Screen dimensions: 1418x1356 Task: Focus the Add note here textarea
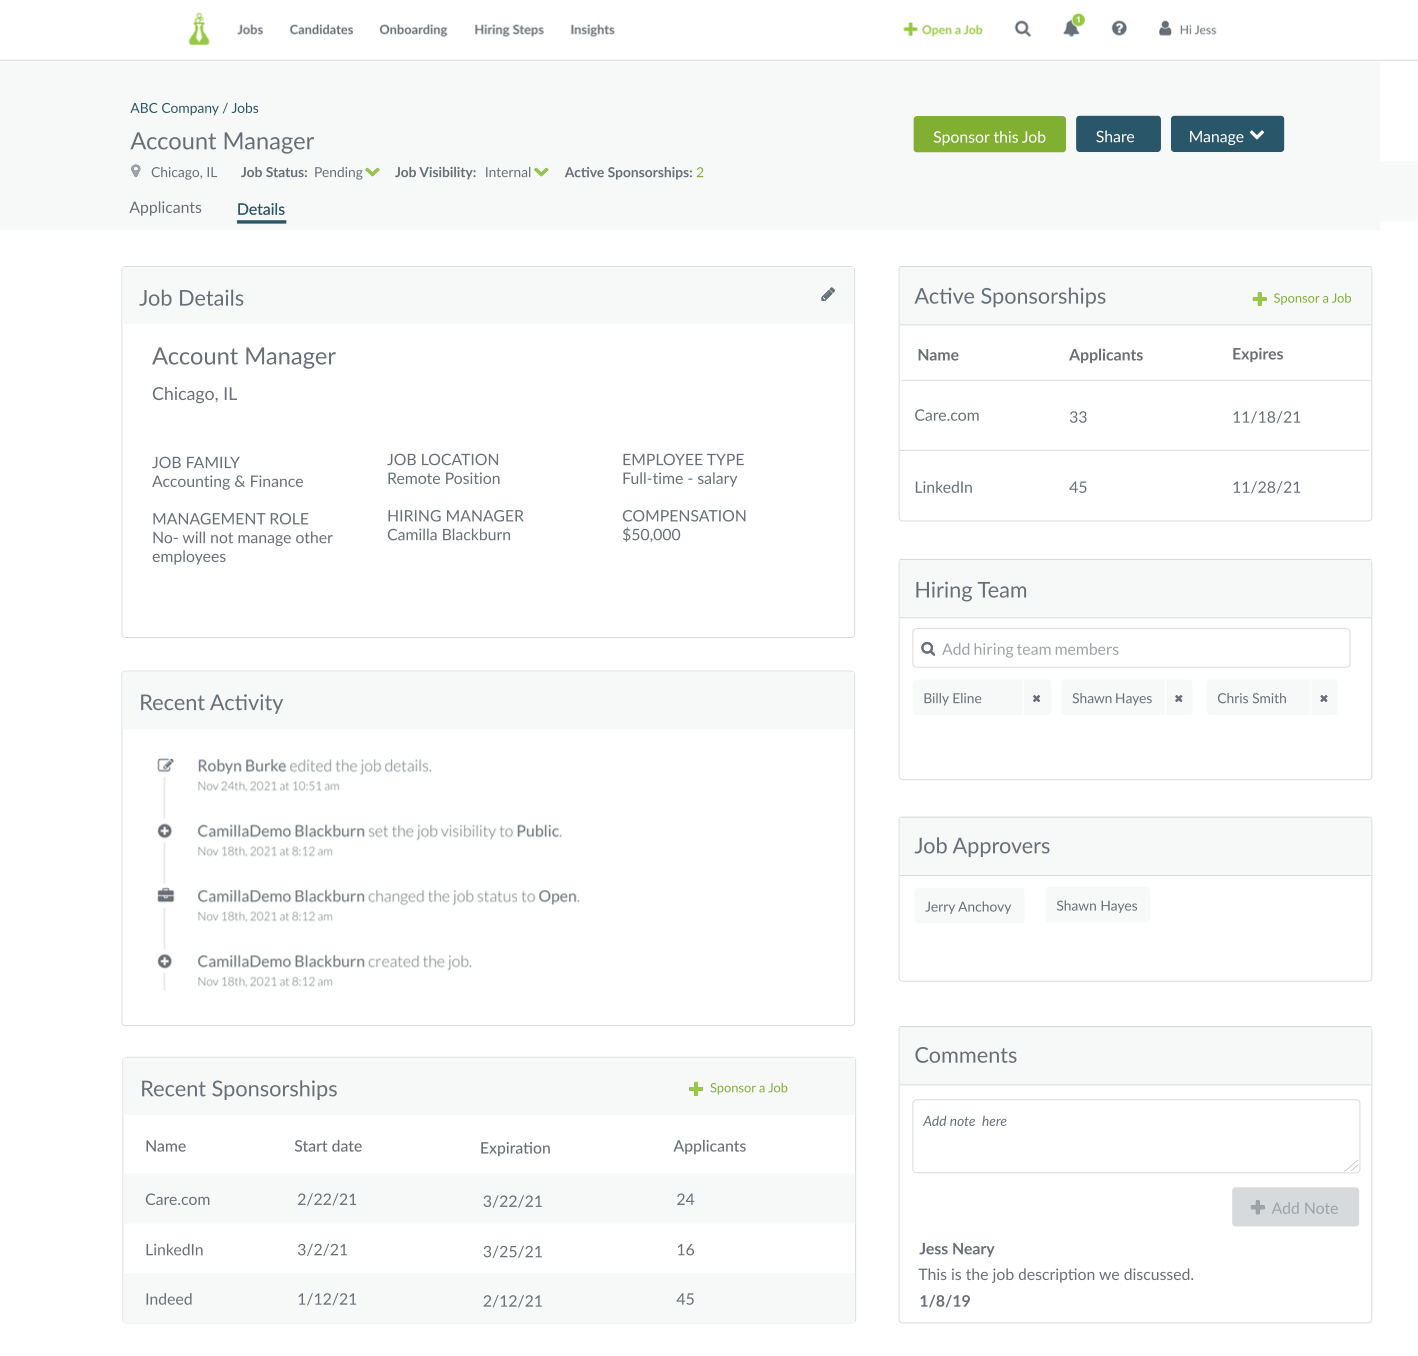click(x=1136, y=1136)
